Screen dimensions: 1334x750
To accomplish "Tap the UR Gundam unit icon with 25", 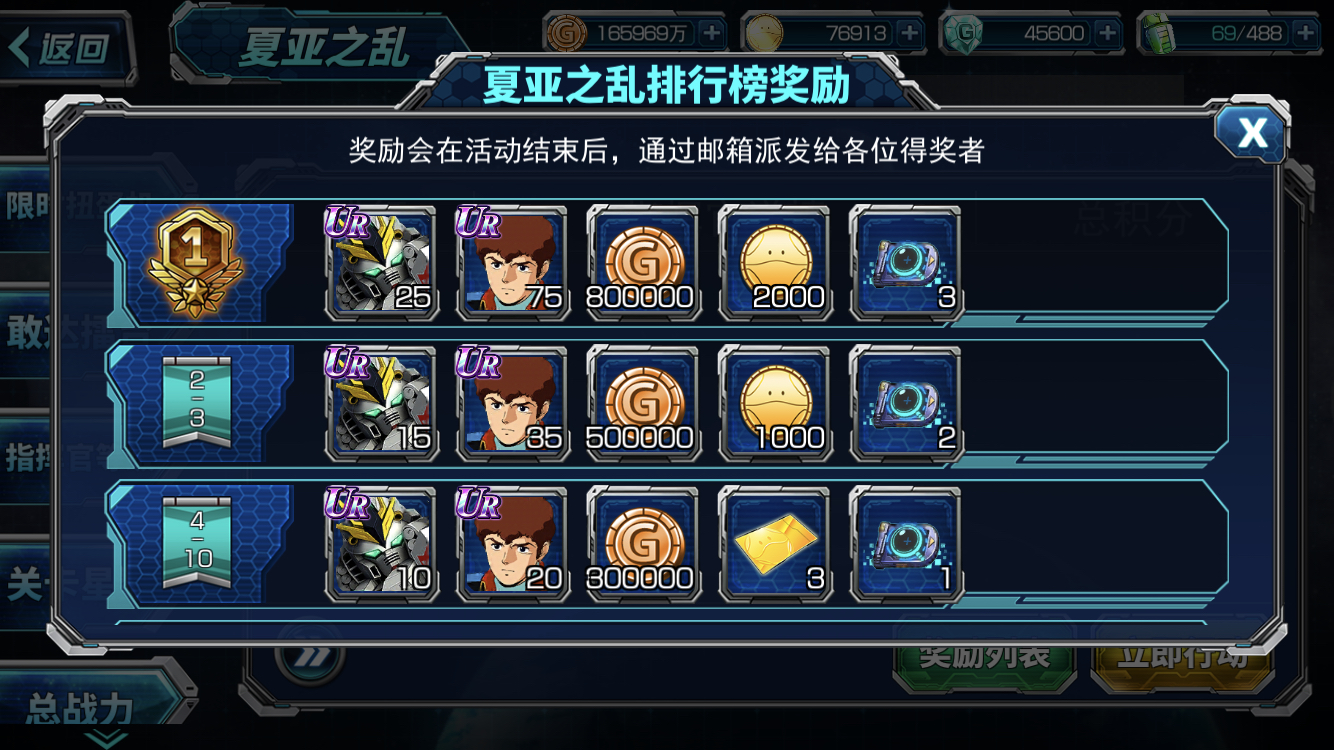I will tap(381, 263).
